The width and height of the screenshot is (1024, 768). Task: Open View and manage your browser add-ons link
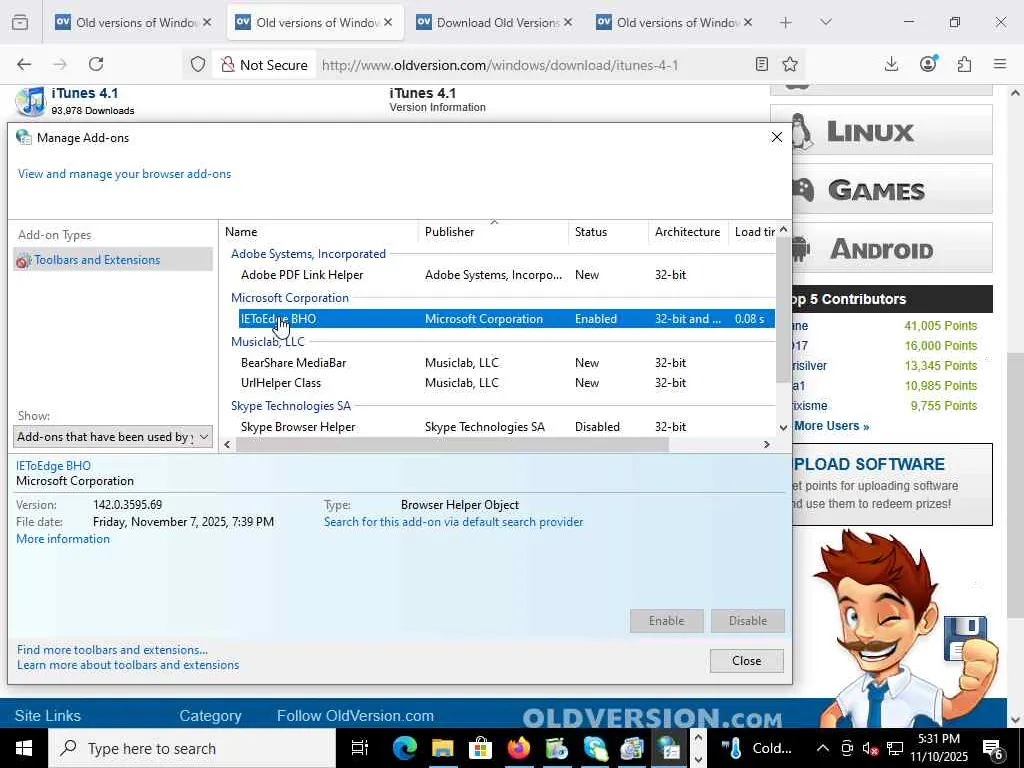(x=124, y=174)
